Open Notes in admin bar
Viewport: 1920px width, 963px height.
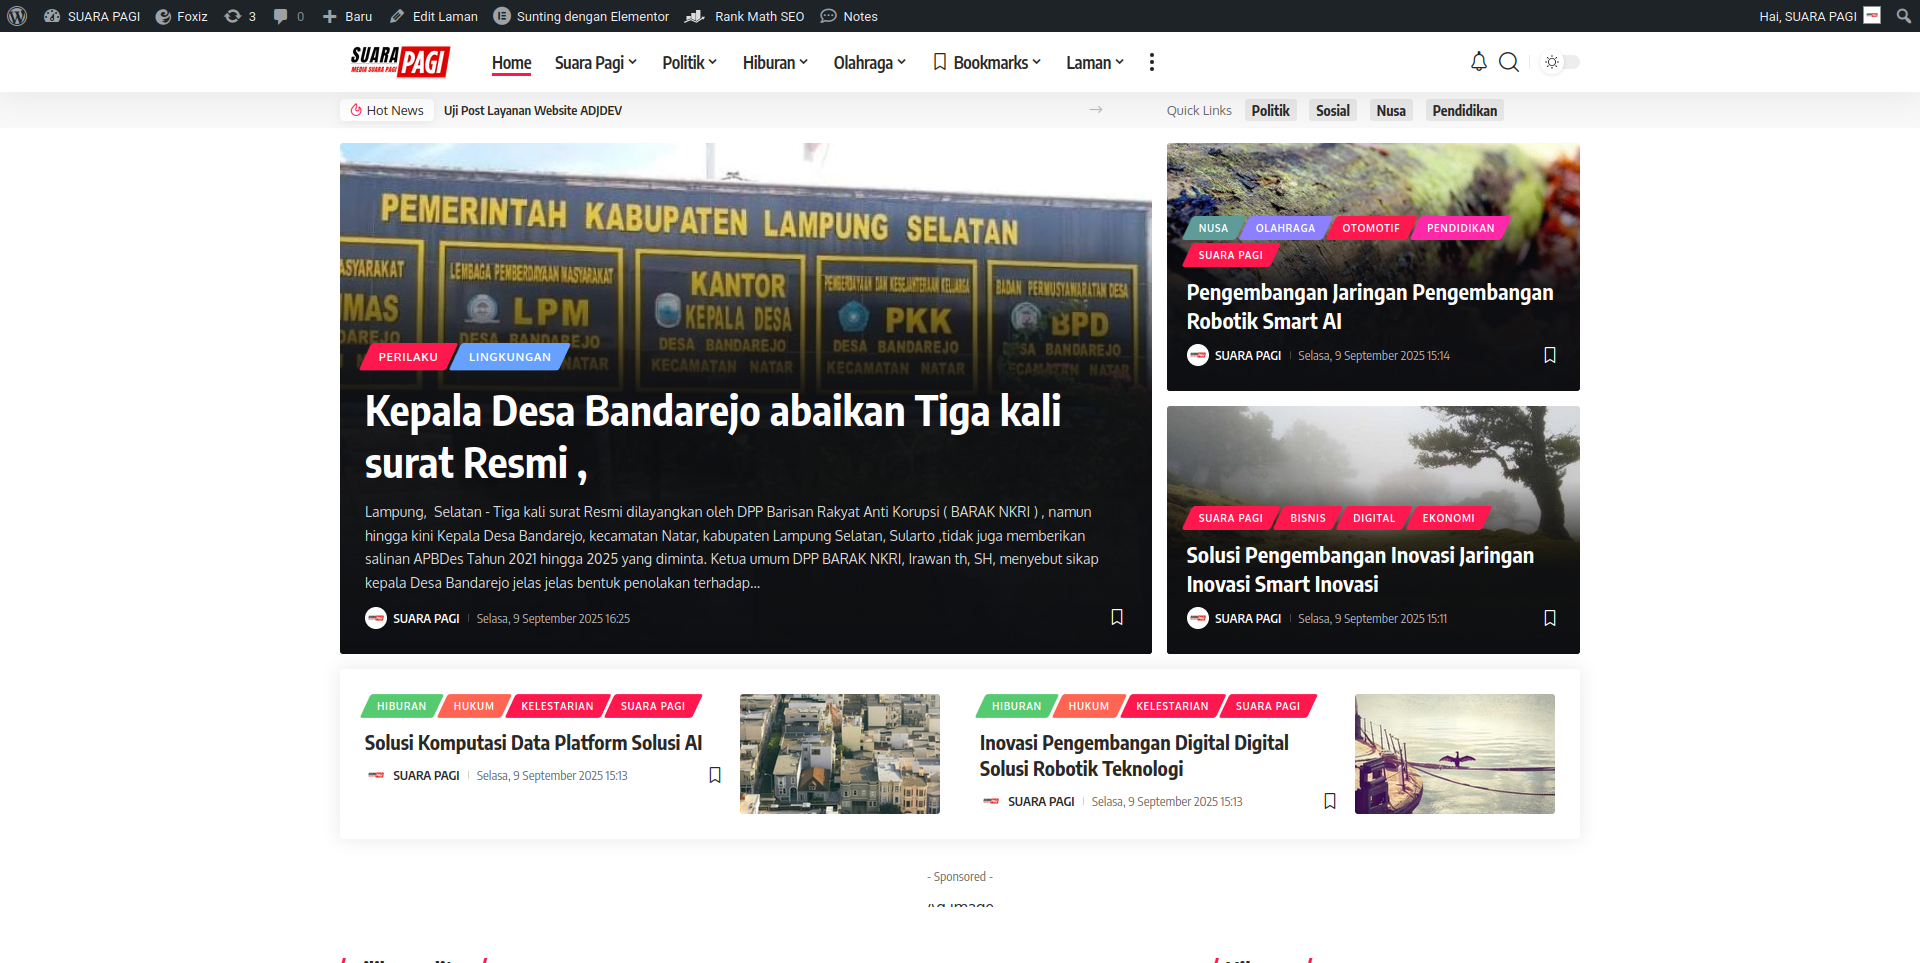(x=849, y=16)
